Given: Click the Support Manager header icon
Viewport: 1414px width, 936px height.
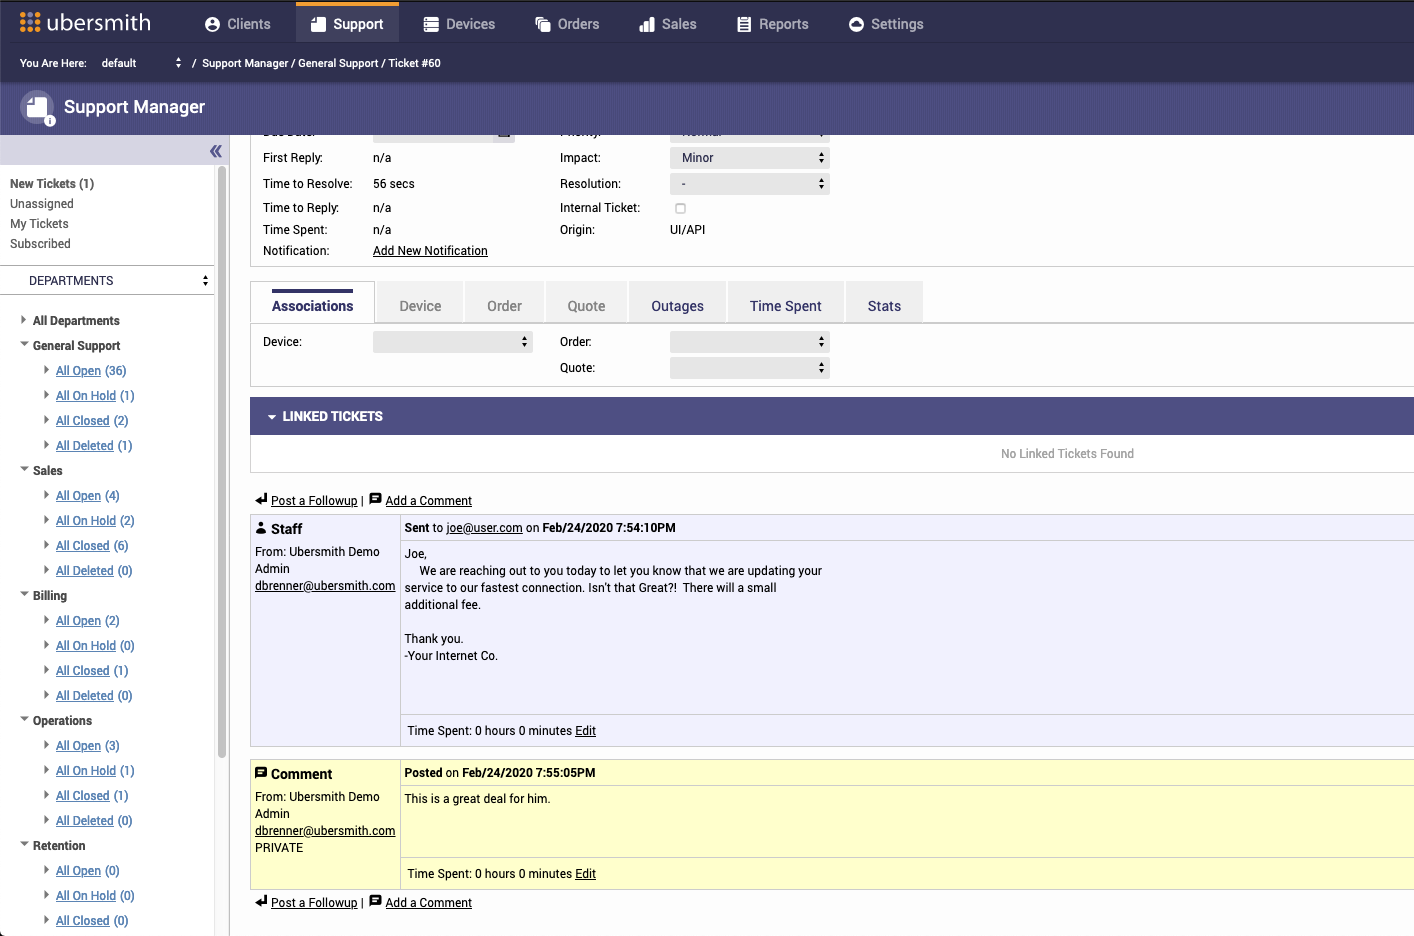Looking at the screenshot, I should coord(38,108).
